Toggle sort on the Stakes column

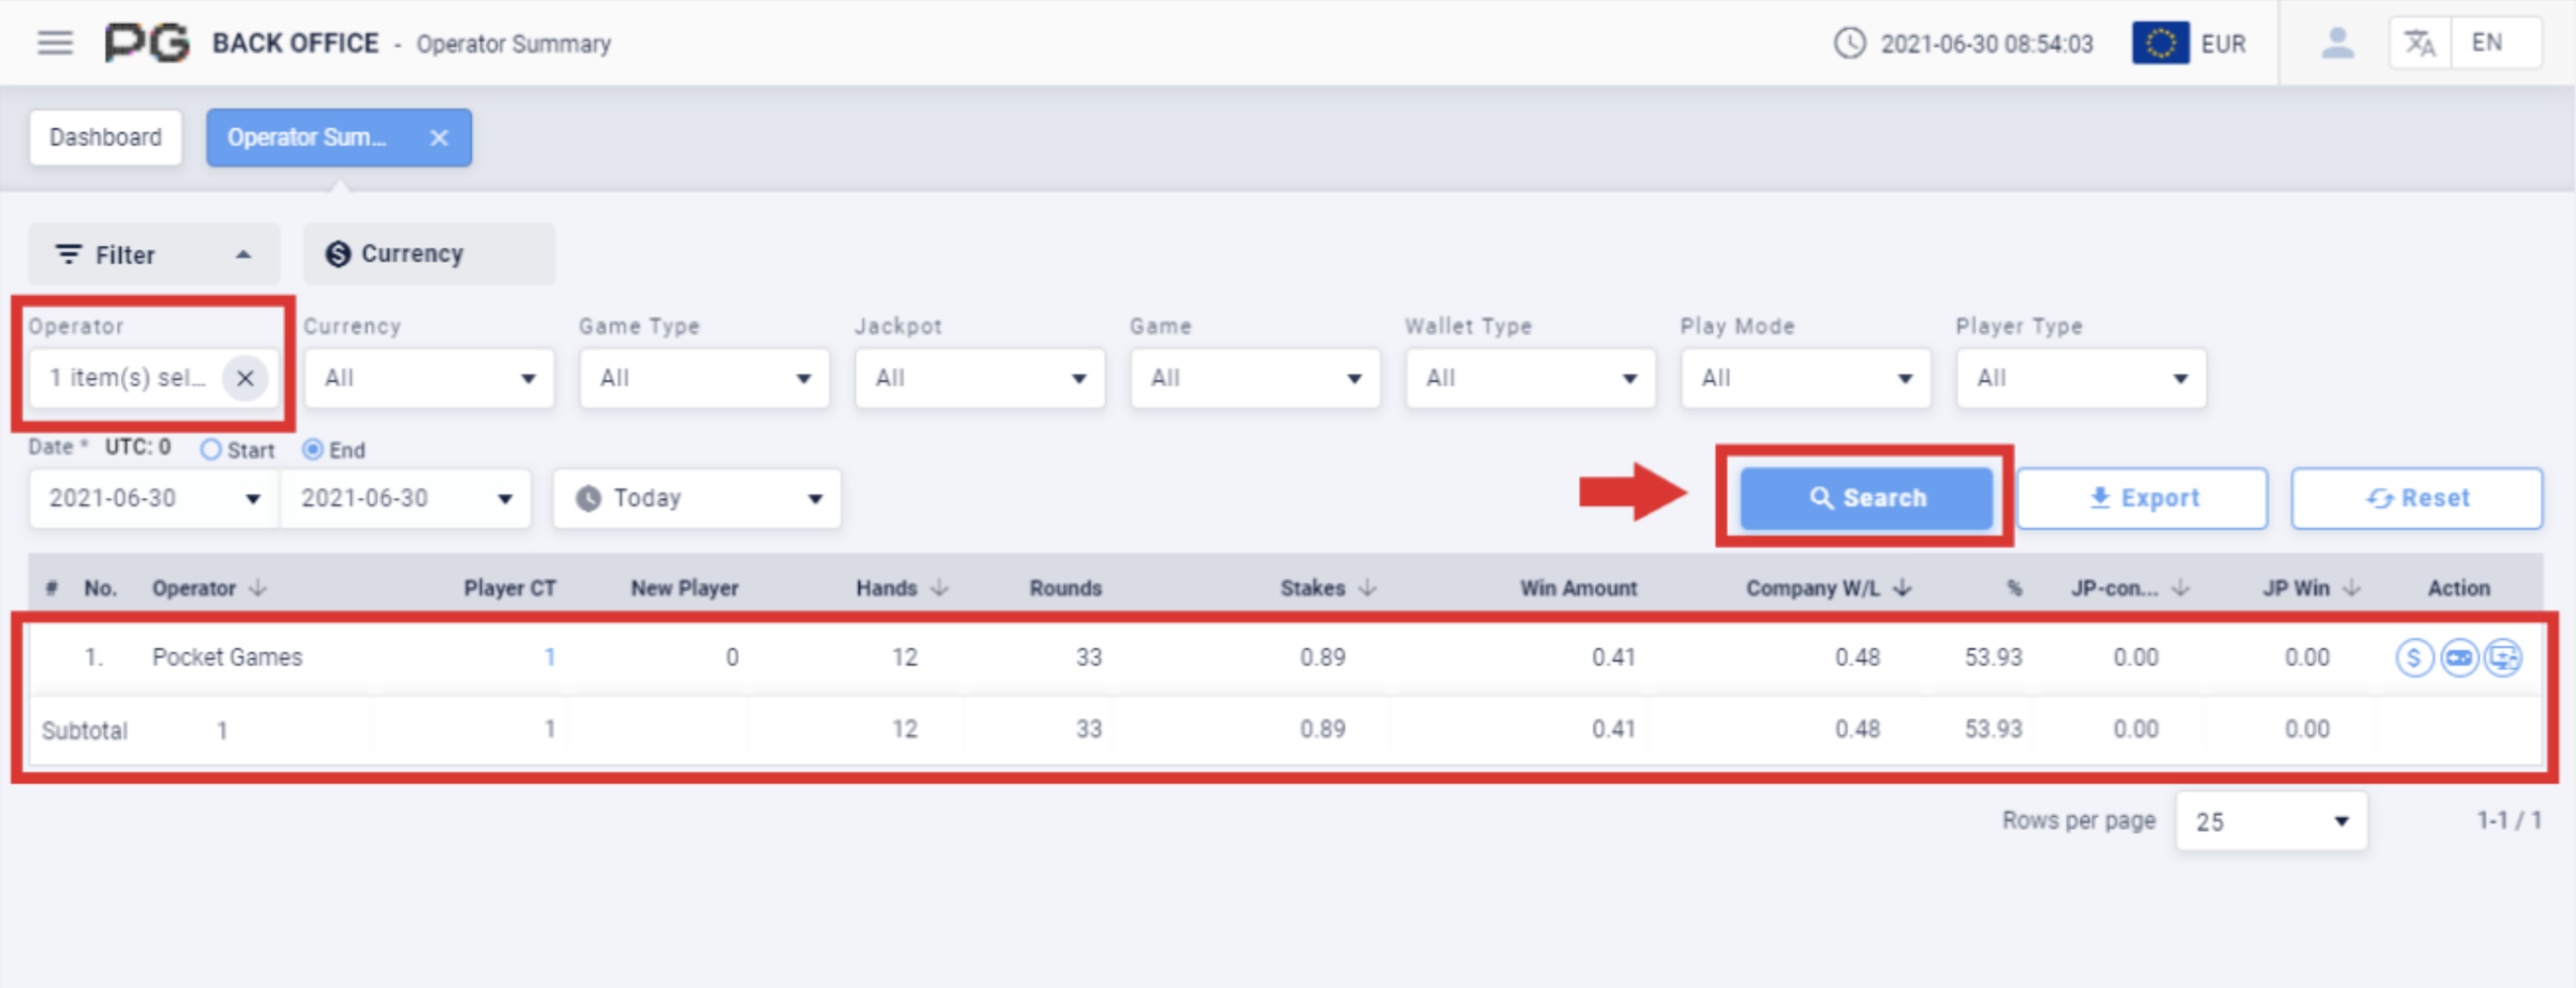point(1367,588)
